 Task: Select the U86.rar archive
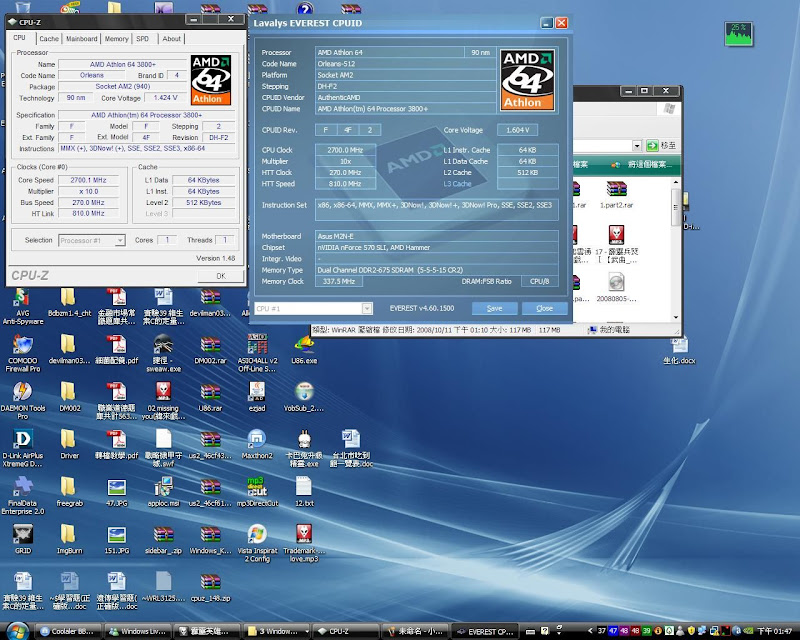coord(210,397)
